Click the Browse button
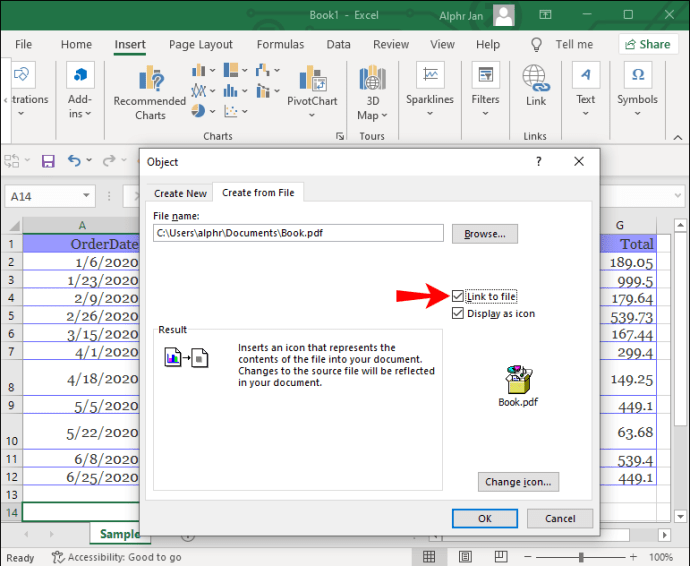This screenshot has width=690, height=566. pyautogui.click(x=485, y=233)
